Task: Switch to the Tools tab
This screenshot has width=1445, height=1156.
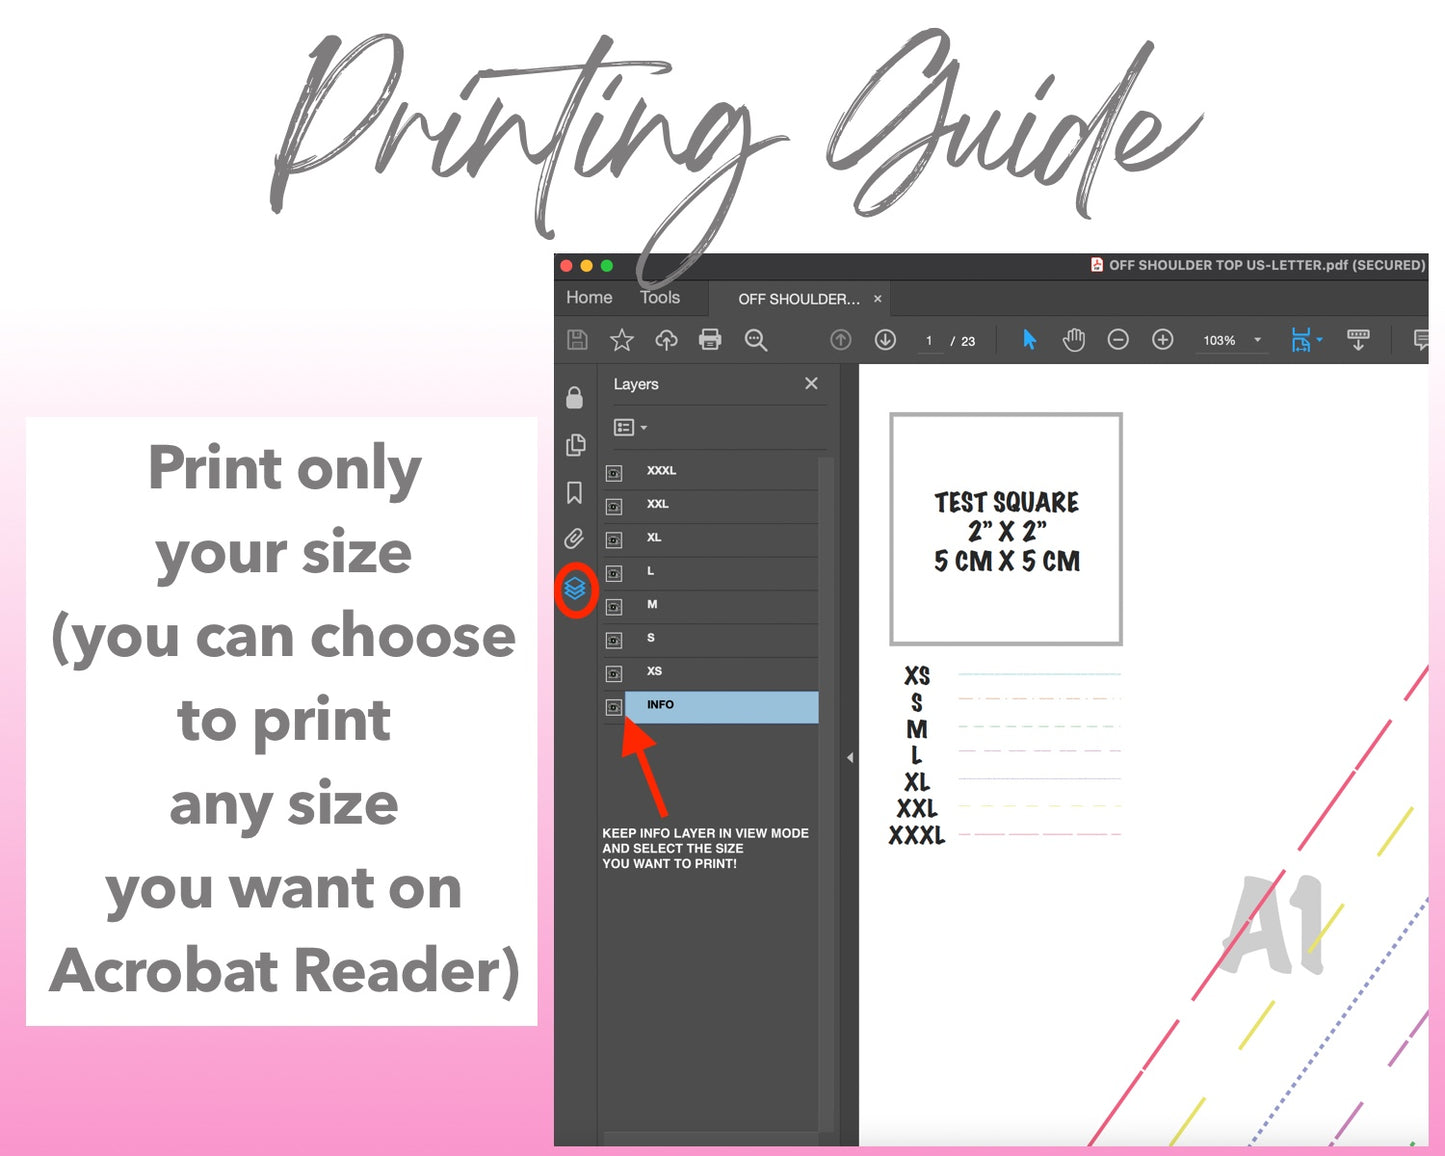Action: (660, 298)
